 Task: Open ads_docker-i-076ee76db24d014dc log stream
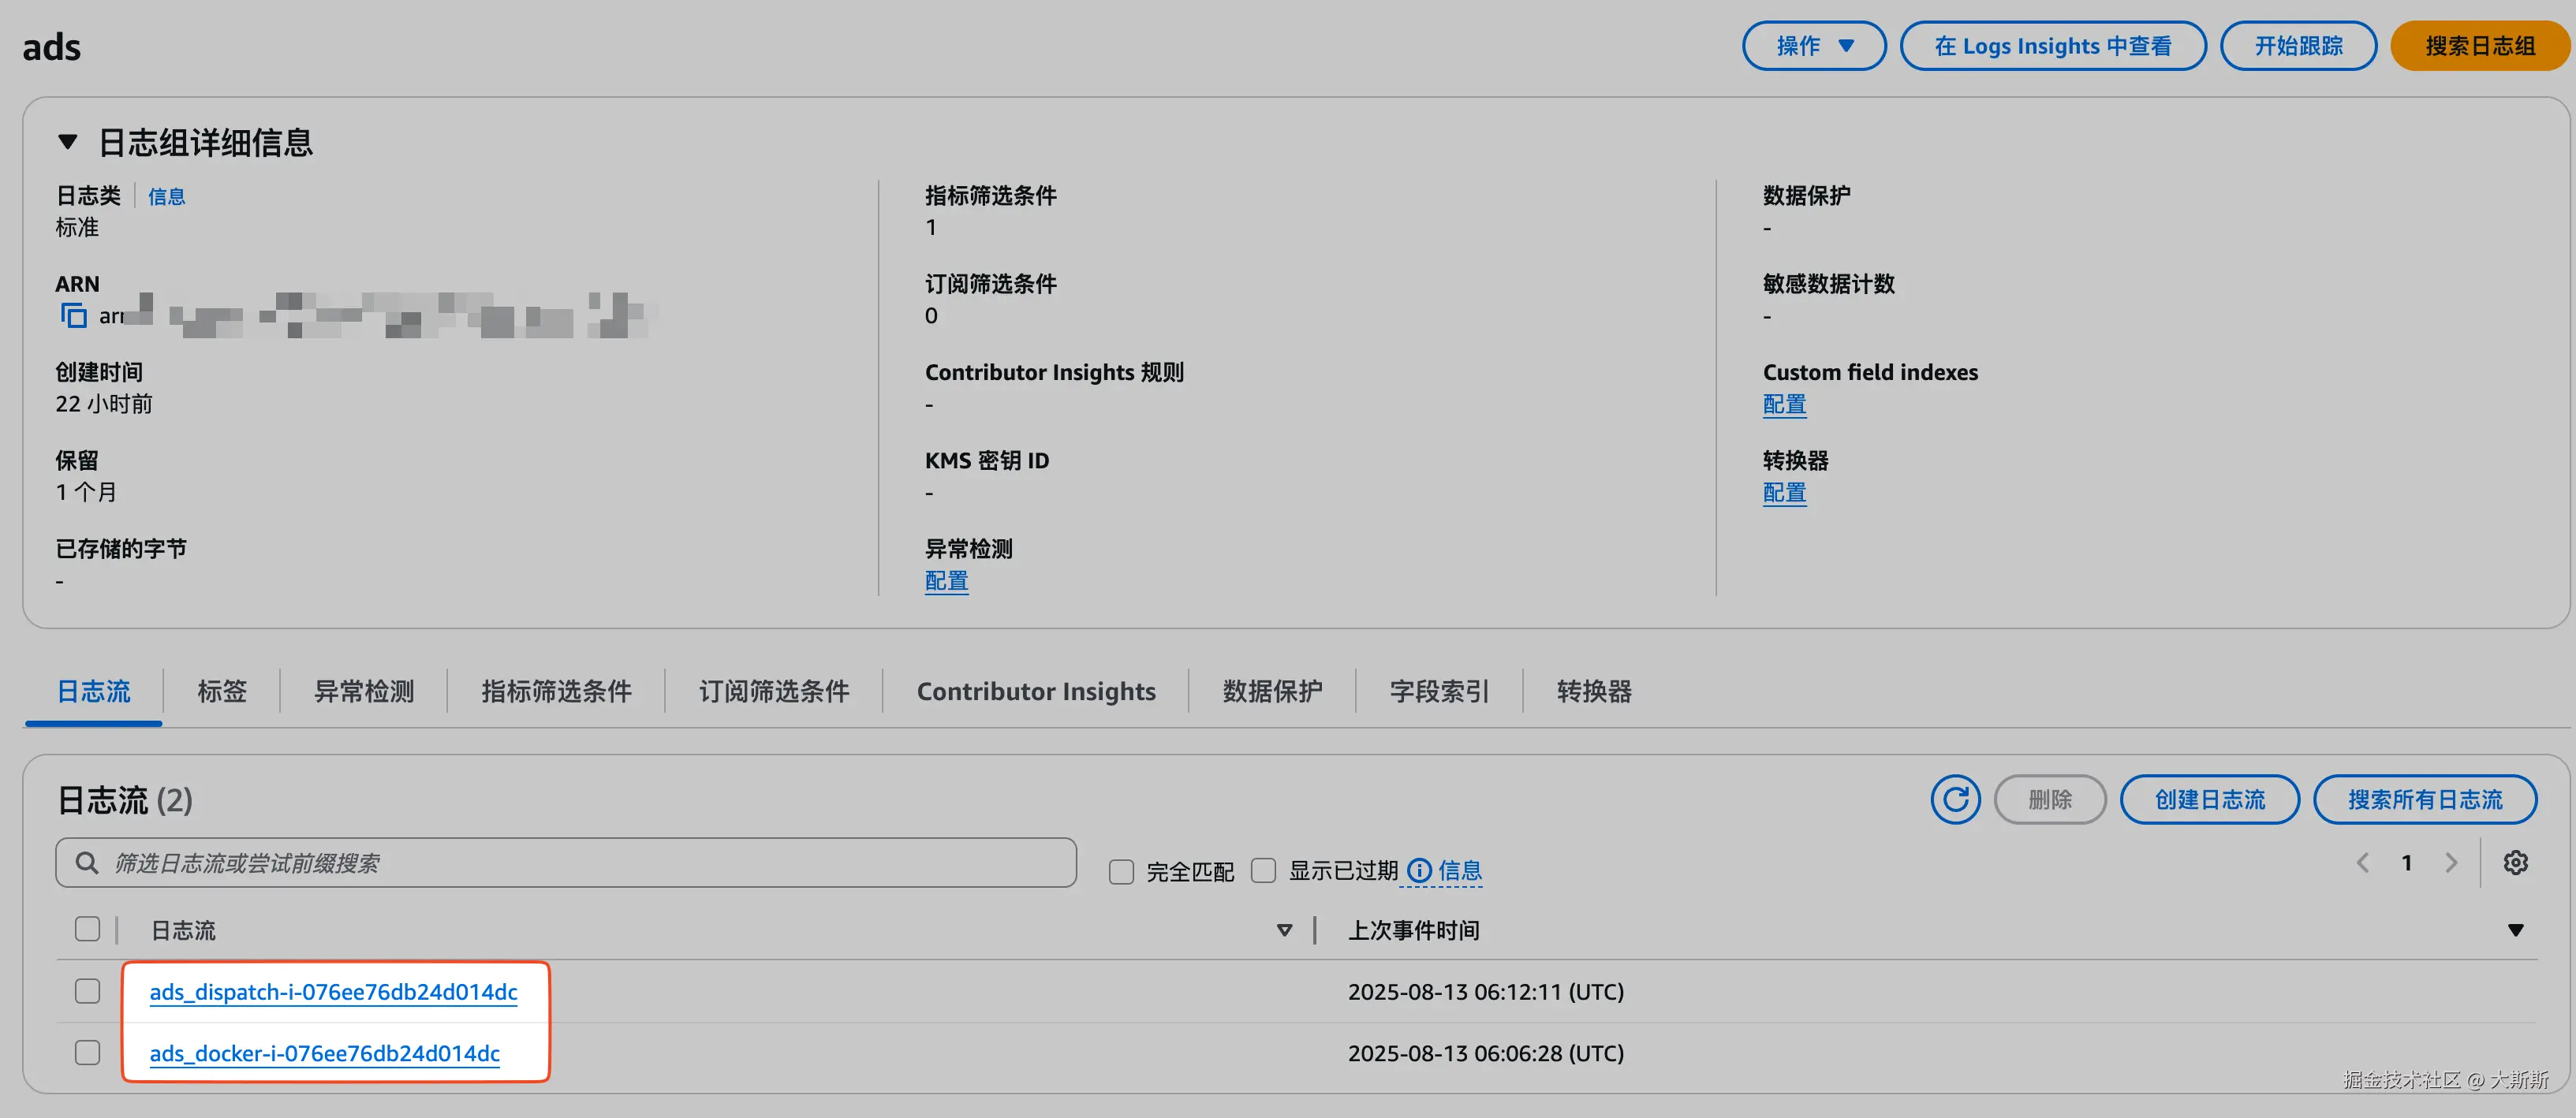point(324,1053)
